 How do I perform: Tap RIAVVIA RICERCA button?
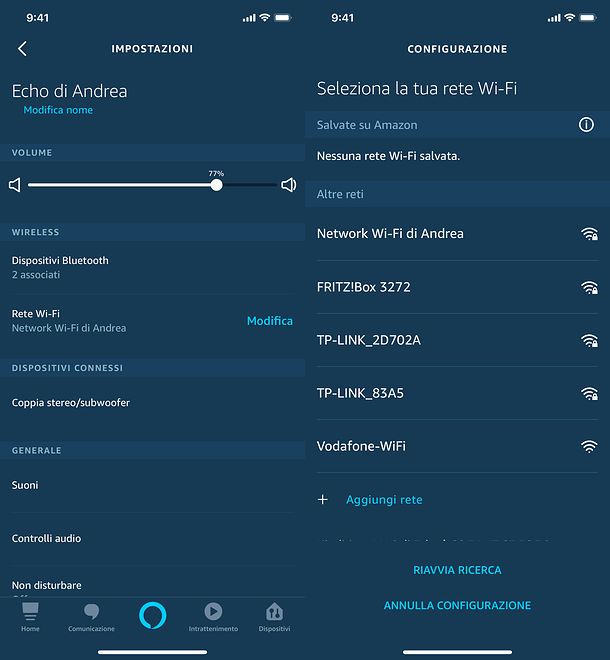tap(457, 570)
